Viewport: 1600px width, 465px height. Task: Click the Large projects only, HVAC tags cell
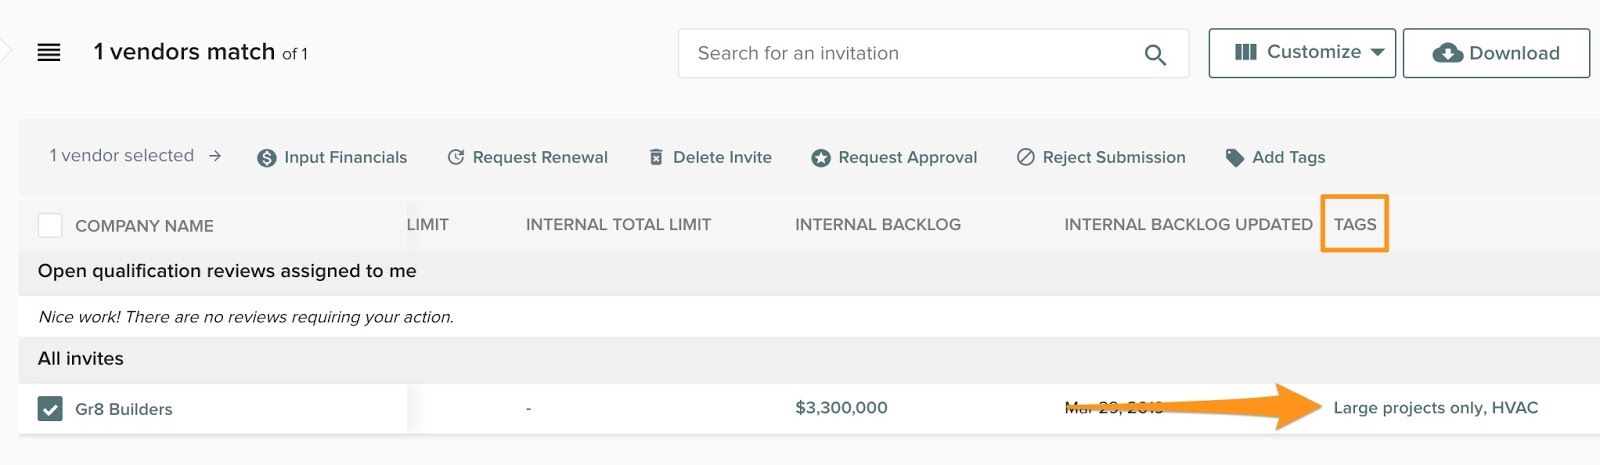coord(1435,408)
